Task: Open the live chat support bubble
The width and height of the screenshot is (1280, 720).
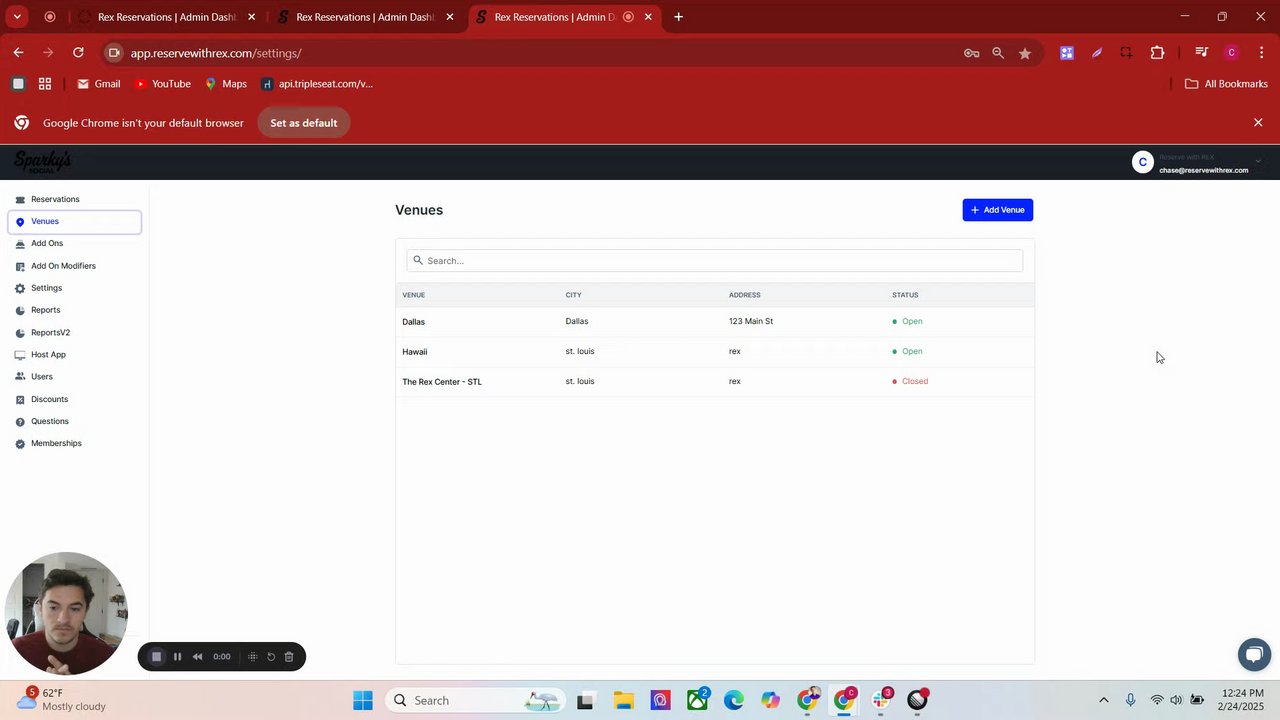Action: pos(1253,655)
